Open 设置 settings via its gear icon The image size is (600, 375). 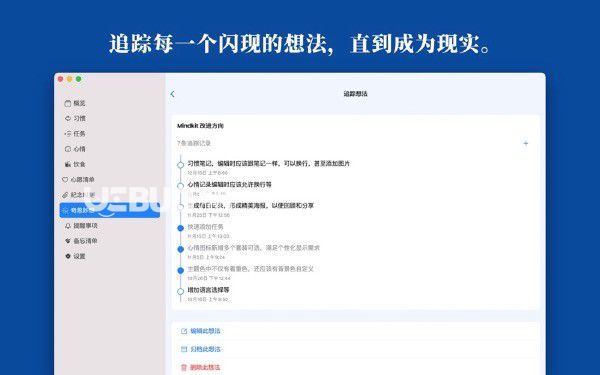[x=68, y=256]
